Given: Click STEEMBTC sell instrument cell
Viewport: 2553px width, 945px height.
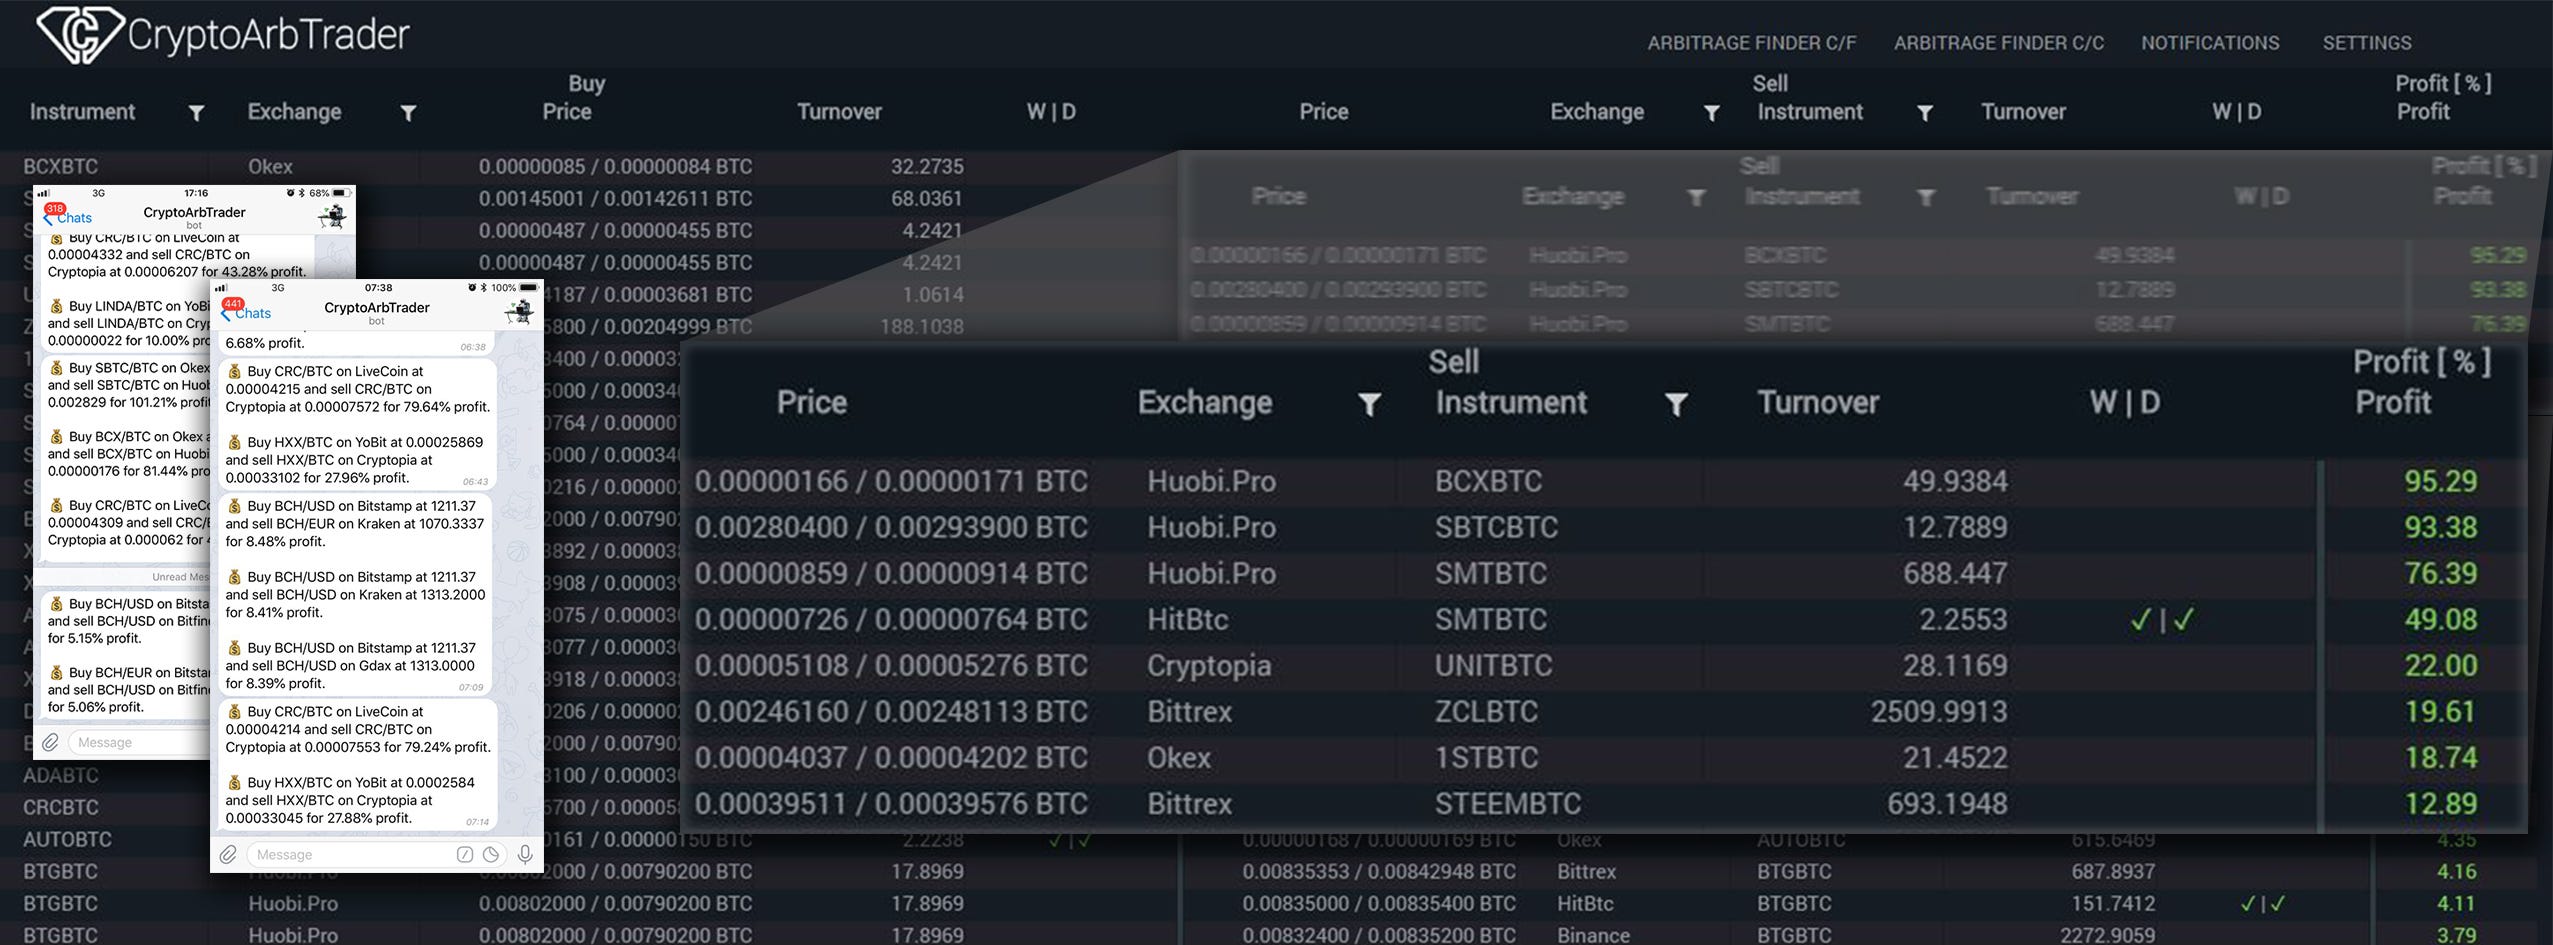Looking at the screenshot, I should click(1508, 804).
